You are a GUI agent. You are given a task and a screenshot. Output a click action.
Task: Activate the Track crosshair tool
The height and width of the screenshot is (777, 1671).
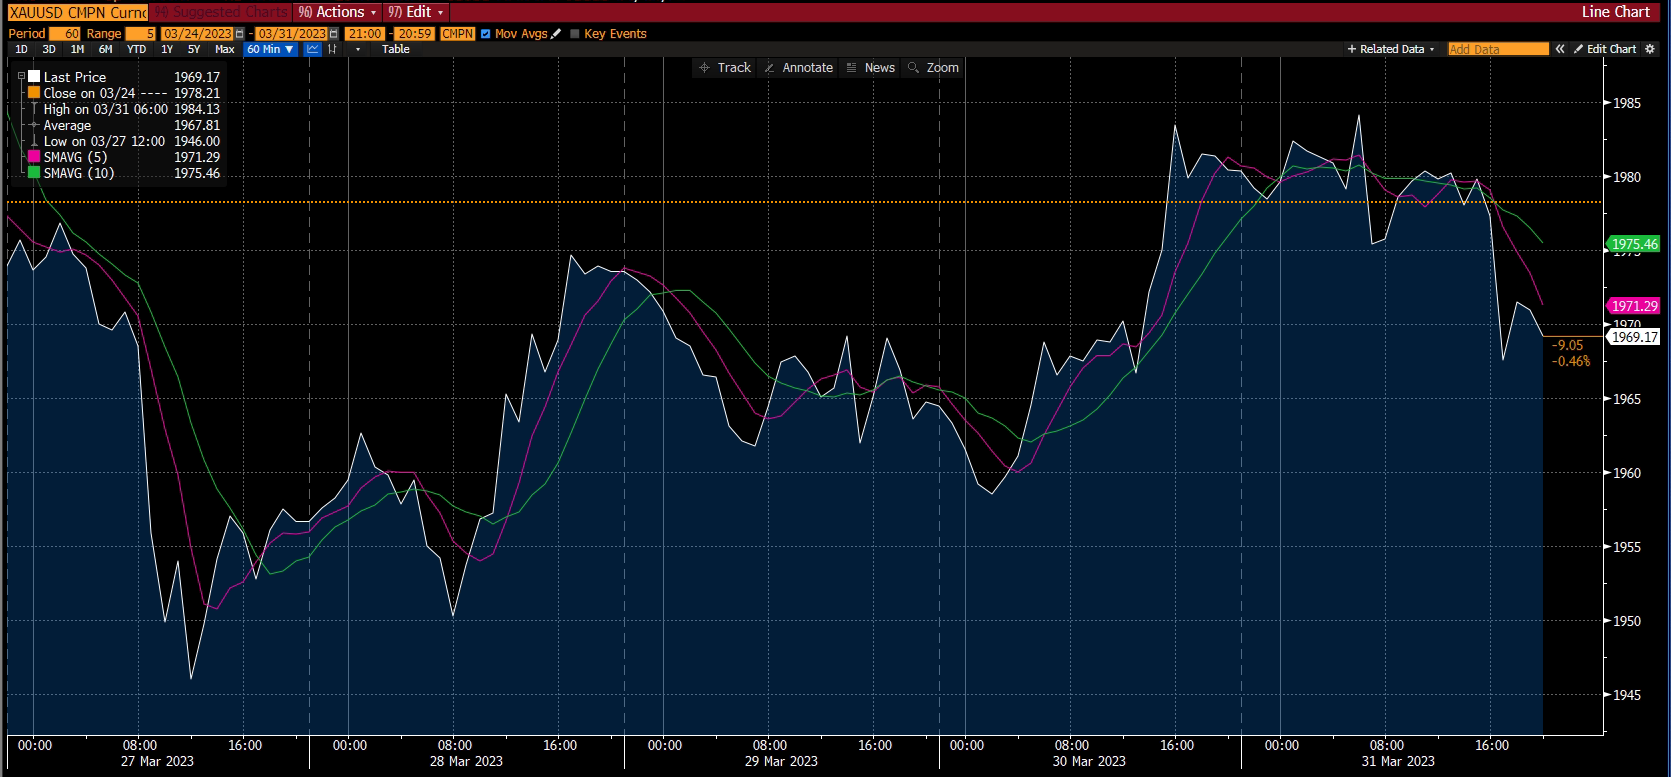click(725, 68)
